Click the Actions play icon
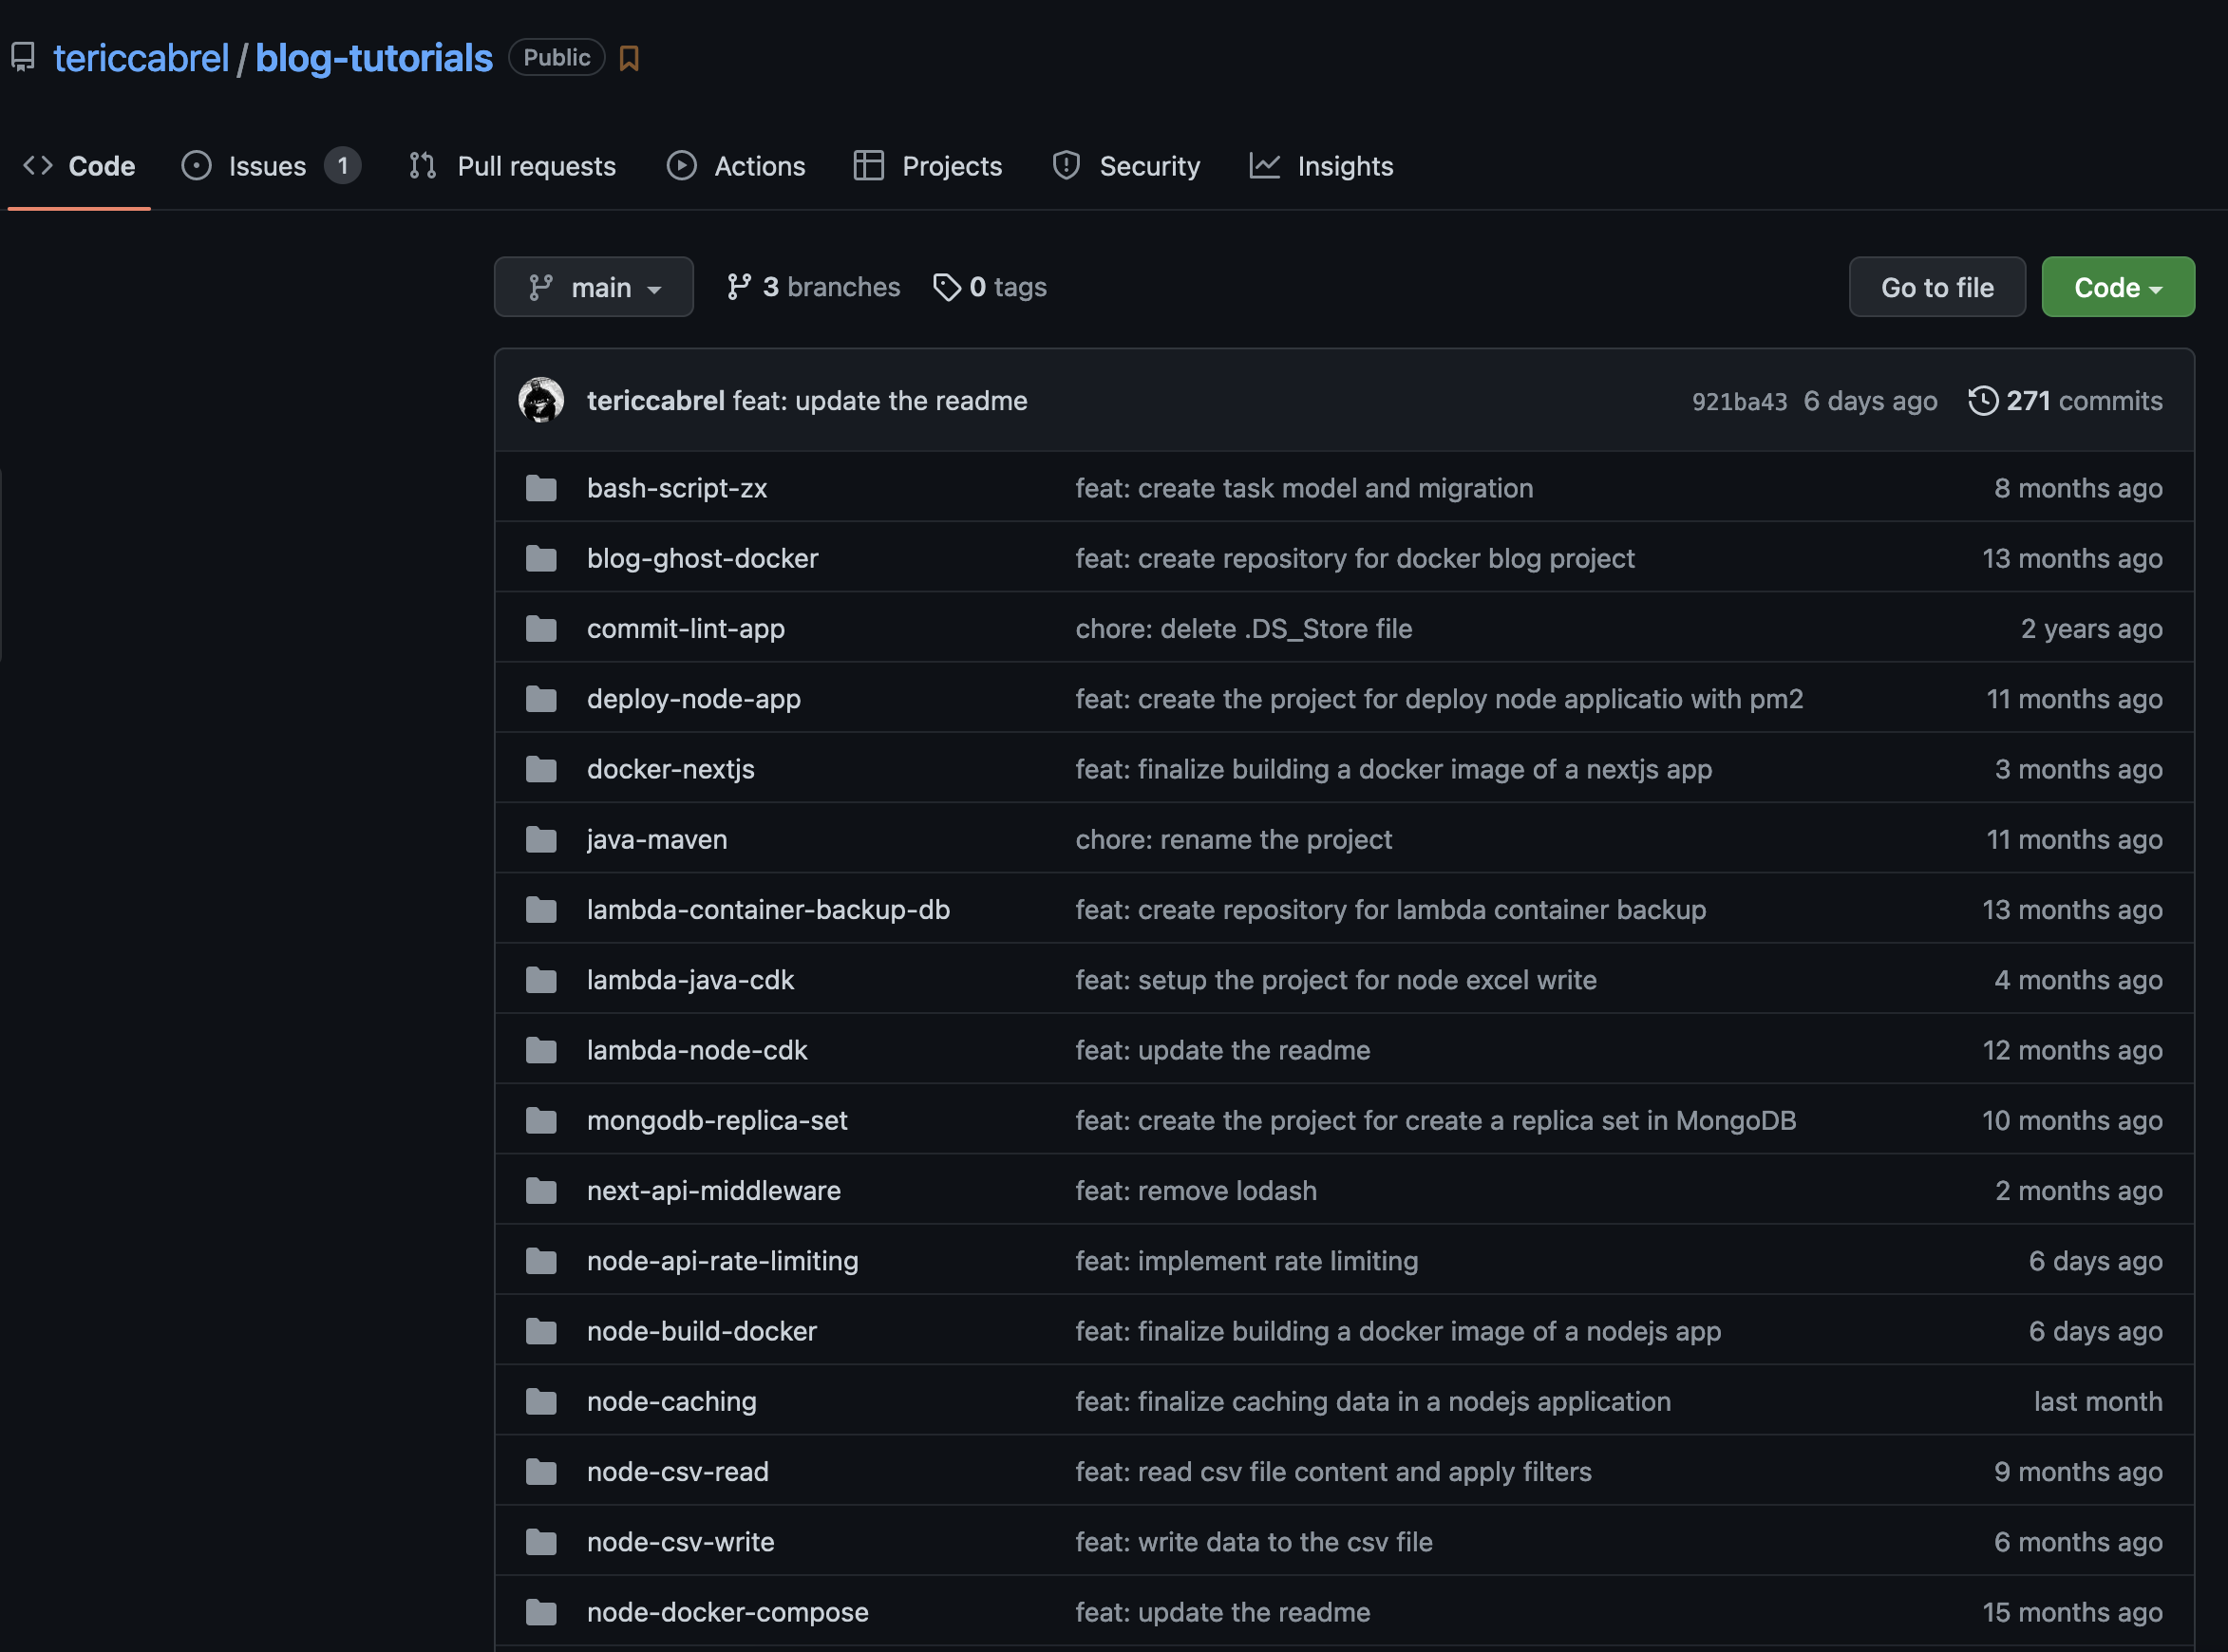The height and width of the screenshot is (1652, 2228). (x=682, y=166)
